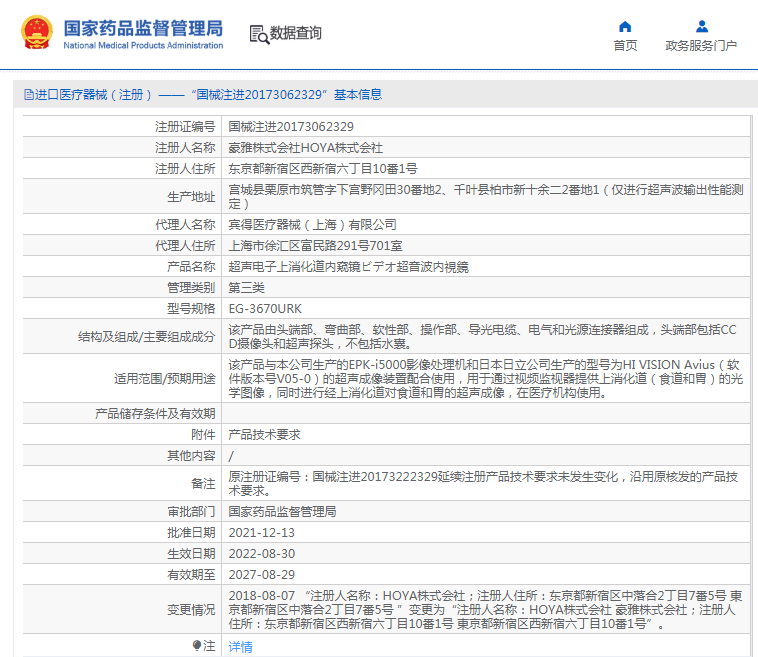Select the 批准日期 label

(x=191, y=533)
